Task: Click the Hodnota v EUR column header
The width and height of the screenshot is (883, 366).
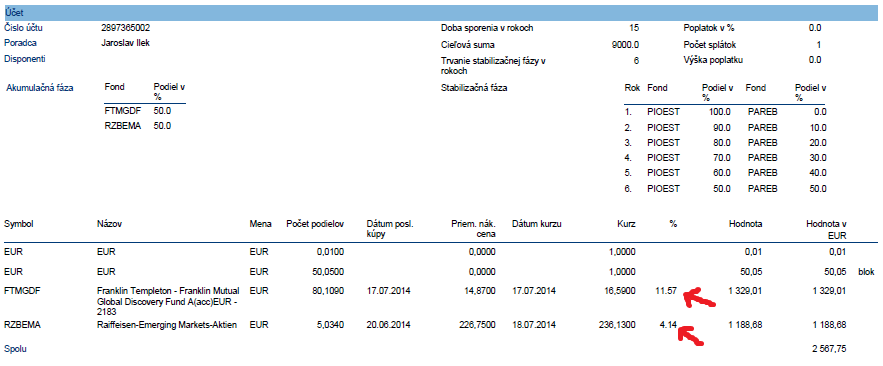Action: pyautogui.click(x=826, y=229)
